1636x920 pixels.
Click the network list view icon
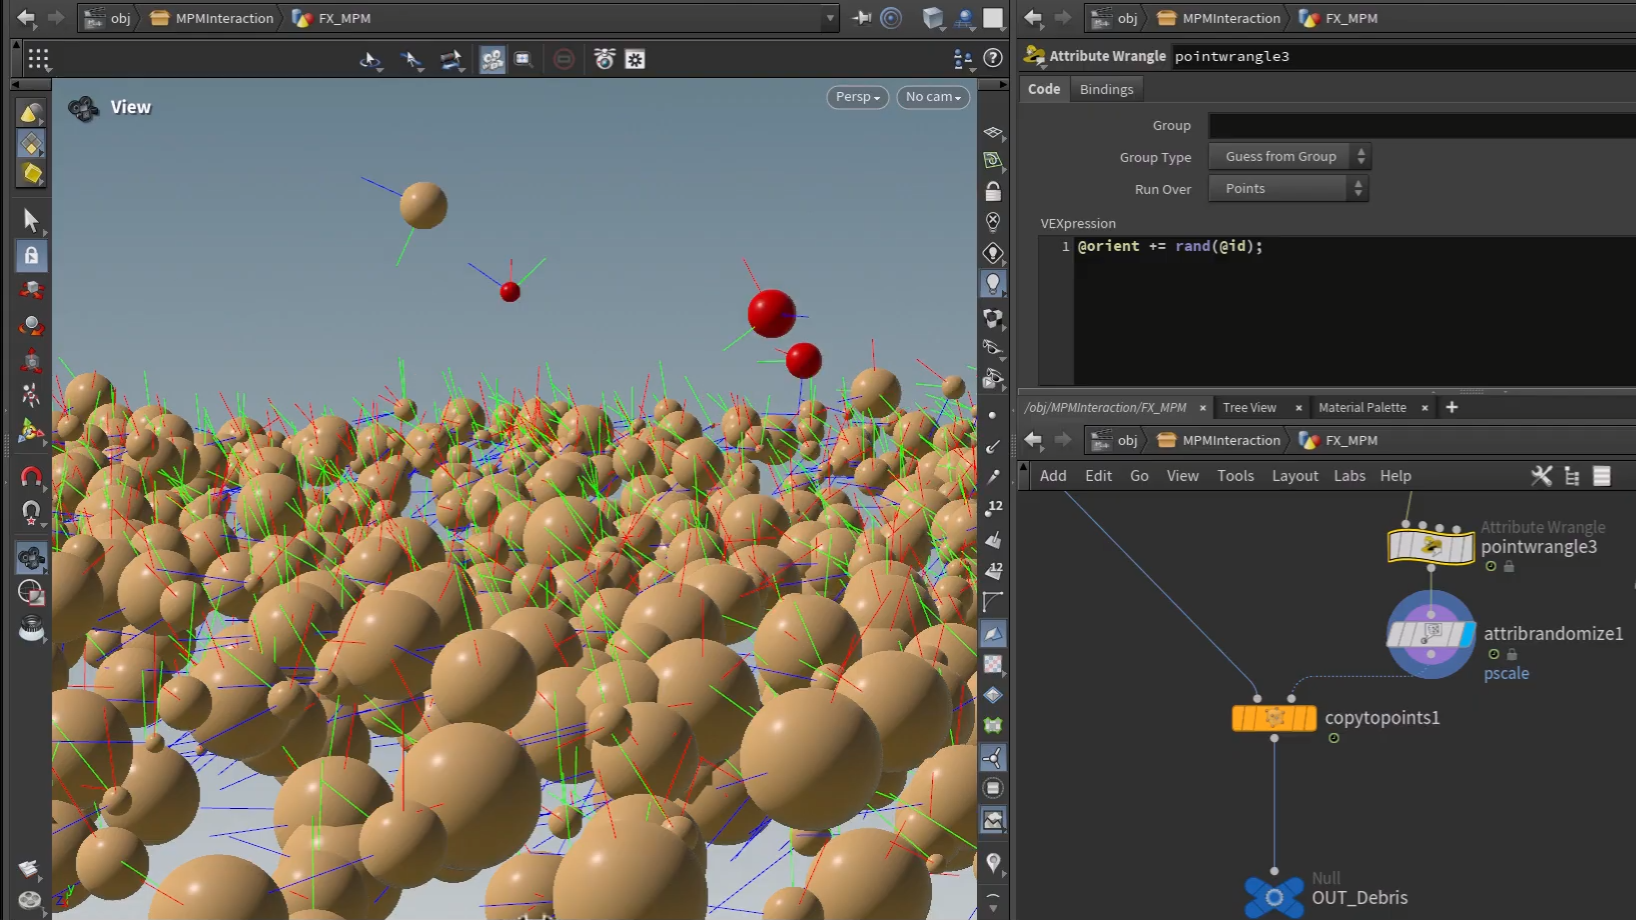[x=1602, y=476]
